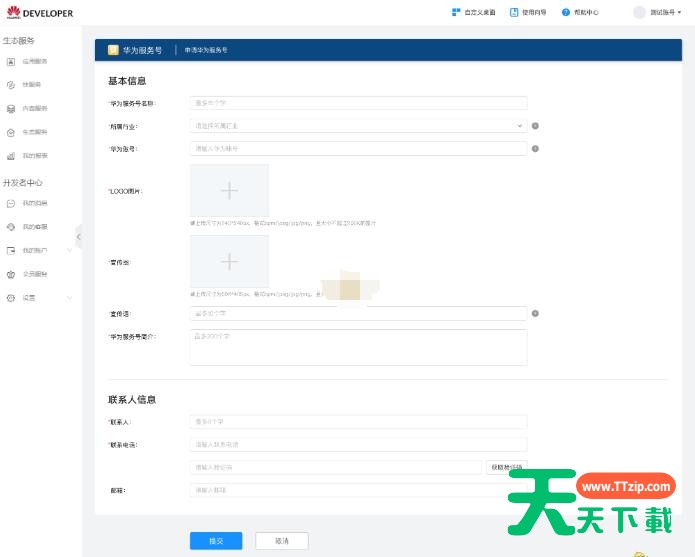Screen dimensions: 695x557
Task: Open 自定义桌面 in the top bar
Action: click(x=473, y=12)
